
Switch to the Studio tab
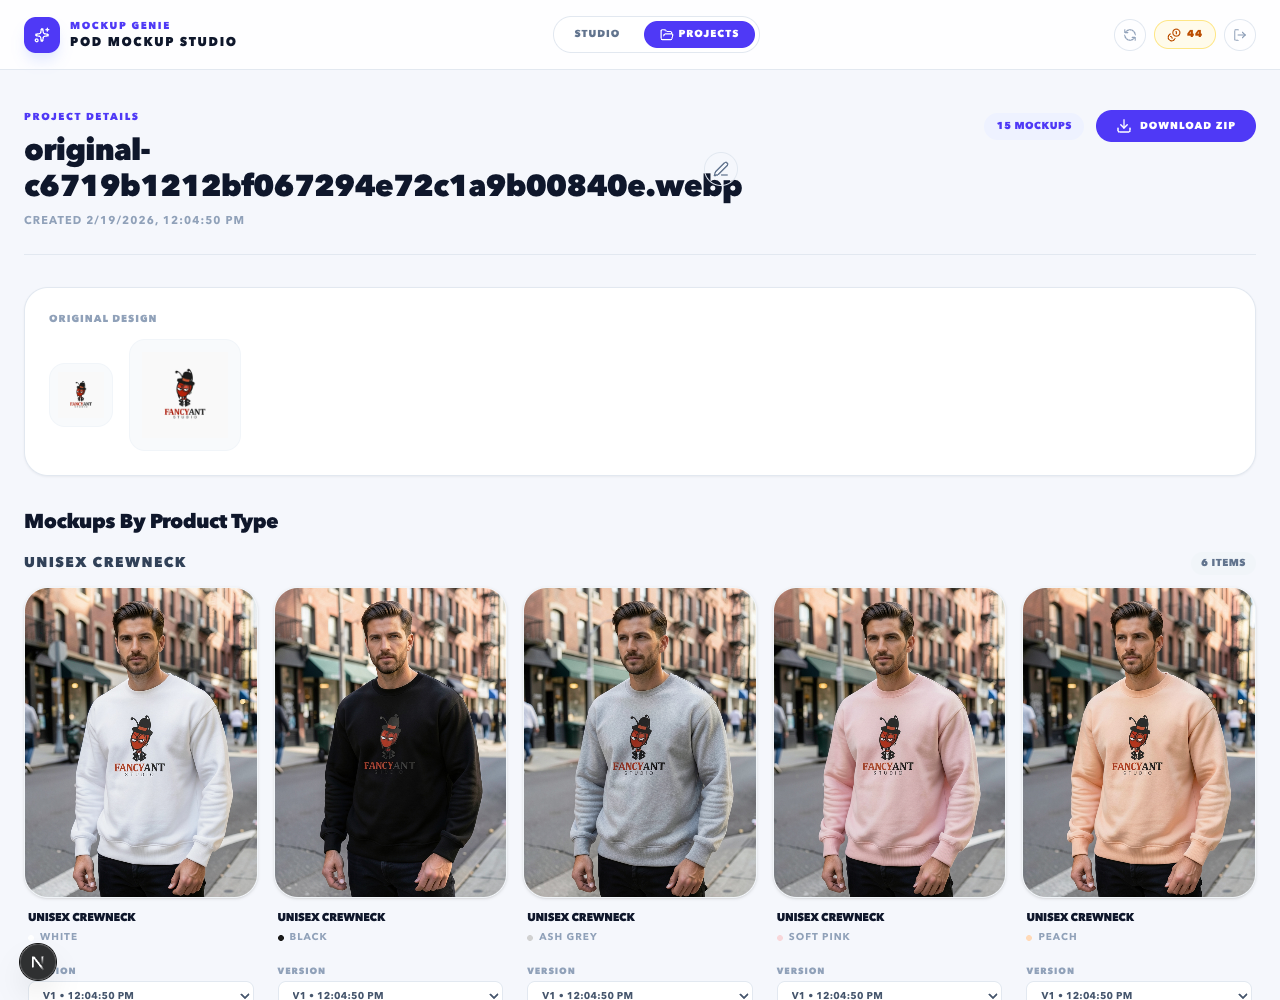pos(597,34)
